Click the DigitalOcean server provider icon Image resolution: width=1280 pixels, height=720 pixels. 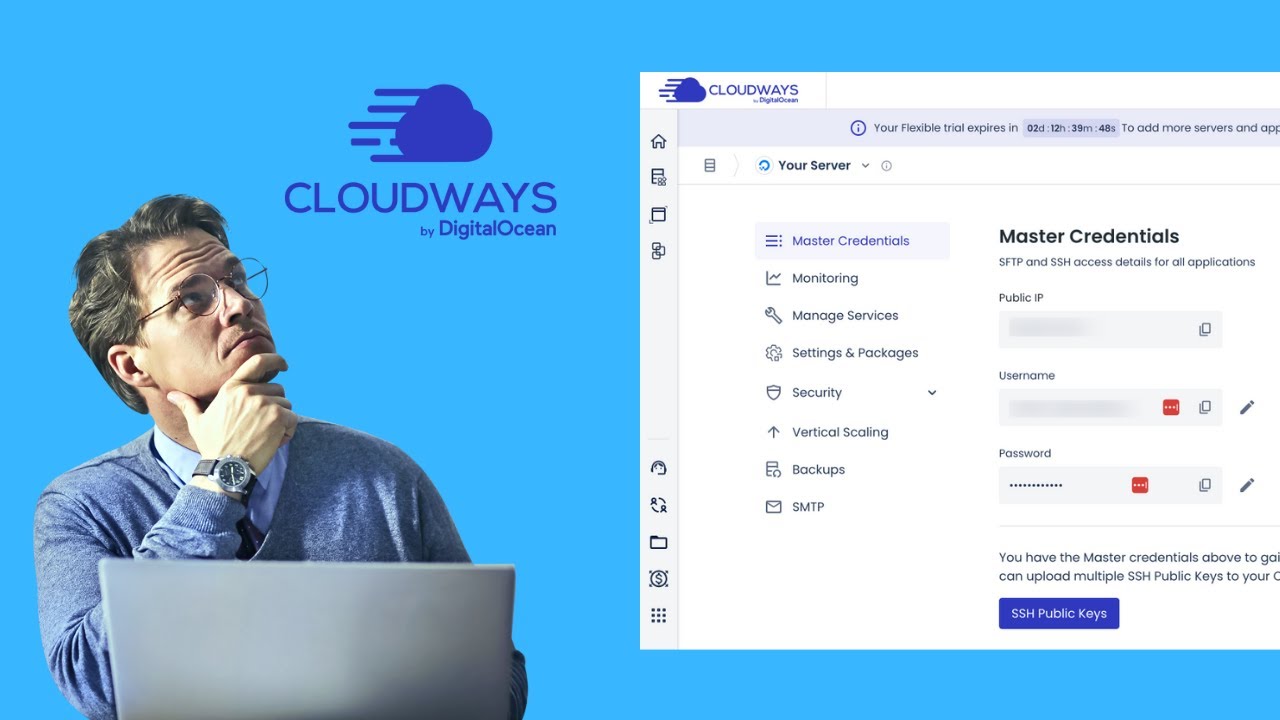765,166
